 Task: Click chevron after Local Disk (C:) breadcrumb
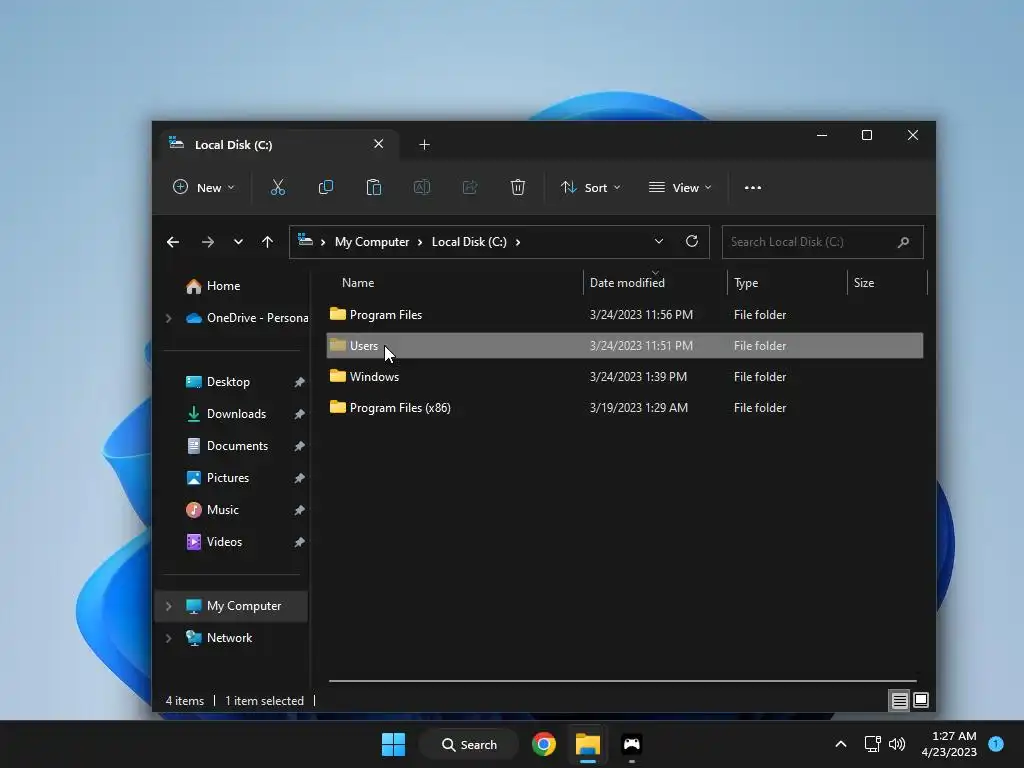[518, 242]
